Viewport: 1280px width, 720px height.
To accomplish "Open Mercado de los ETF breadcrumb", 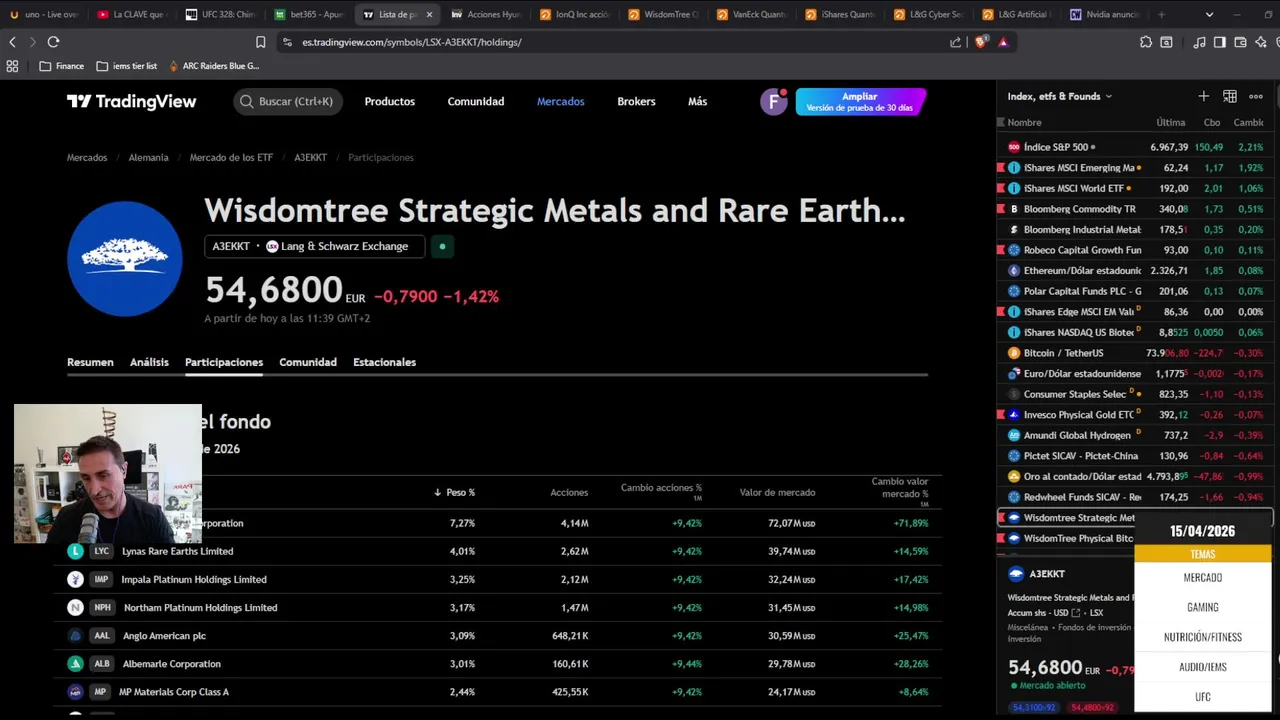I will coord(231,157).
